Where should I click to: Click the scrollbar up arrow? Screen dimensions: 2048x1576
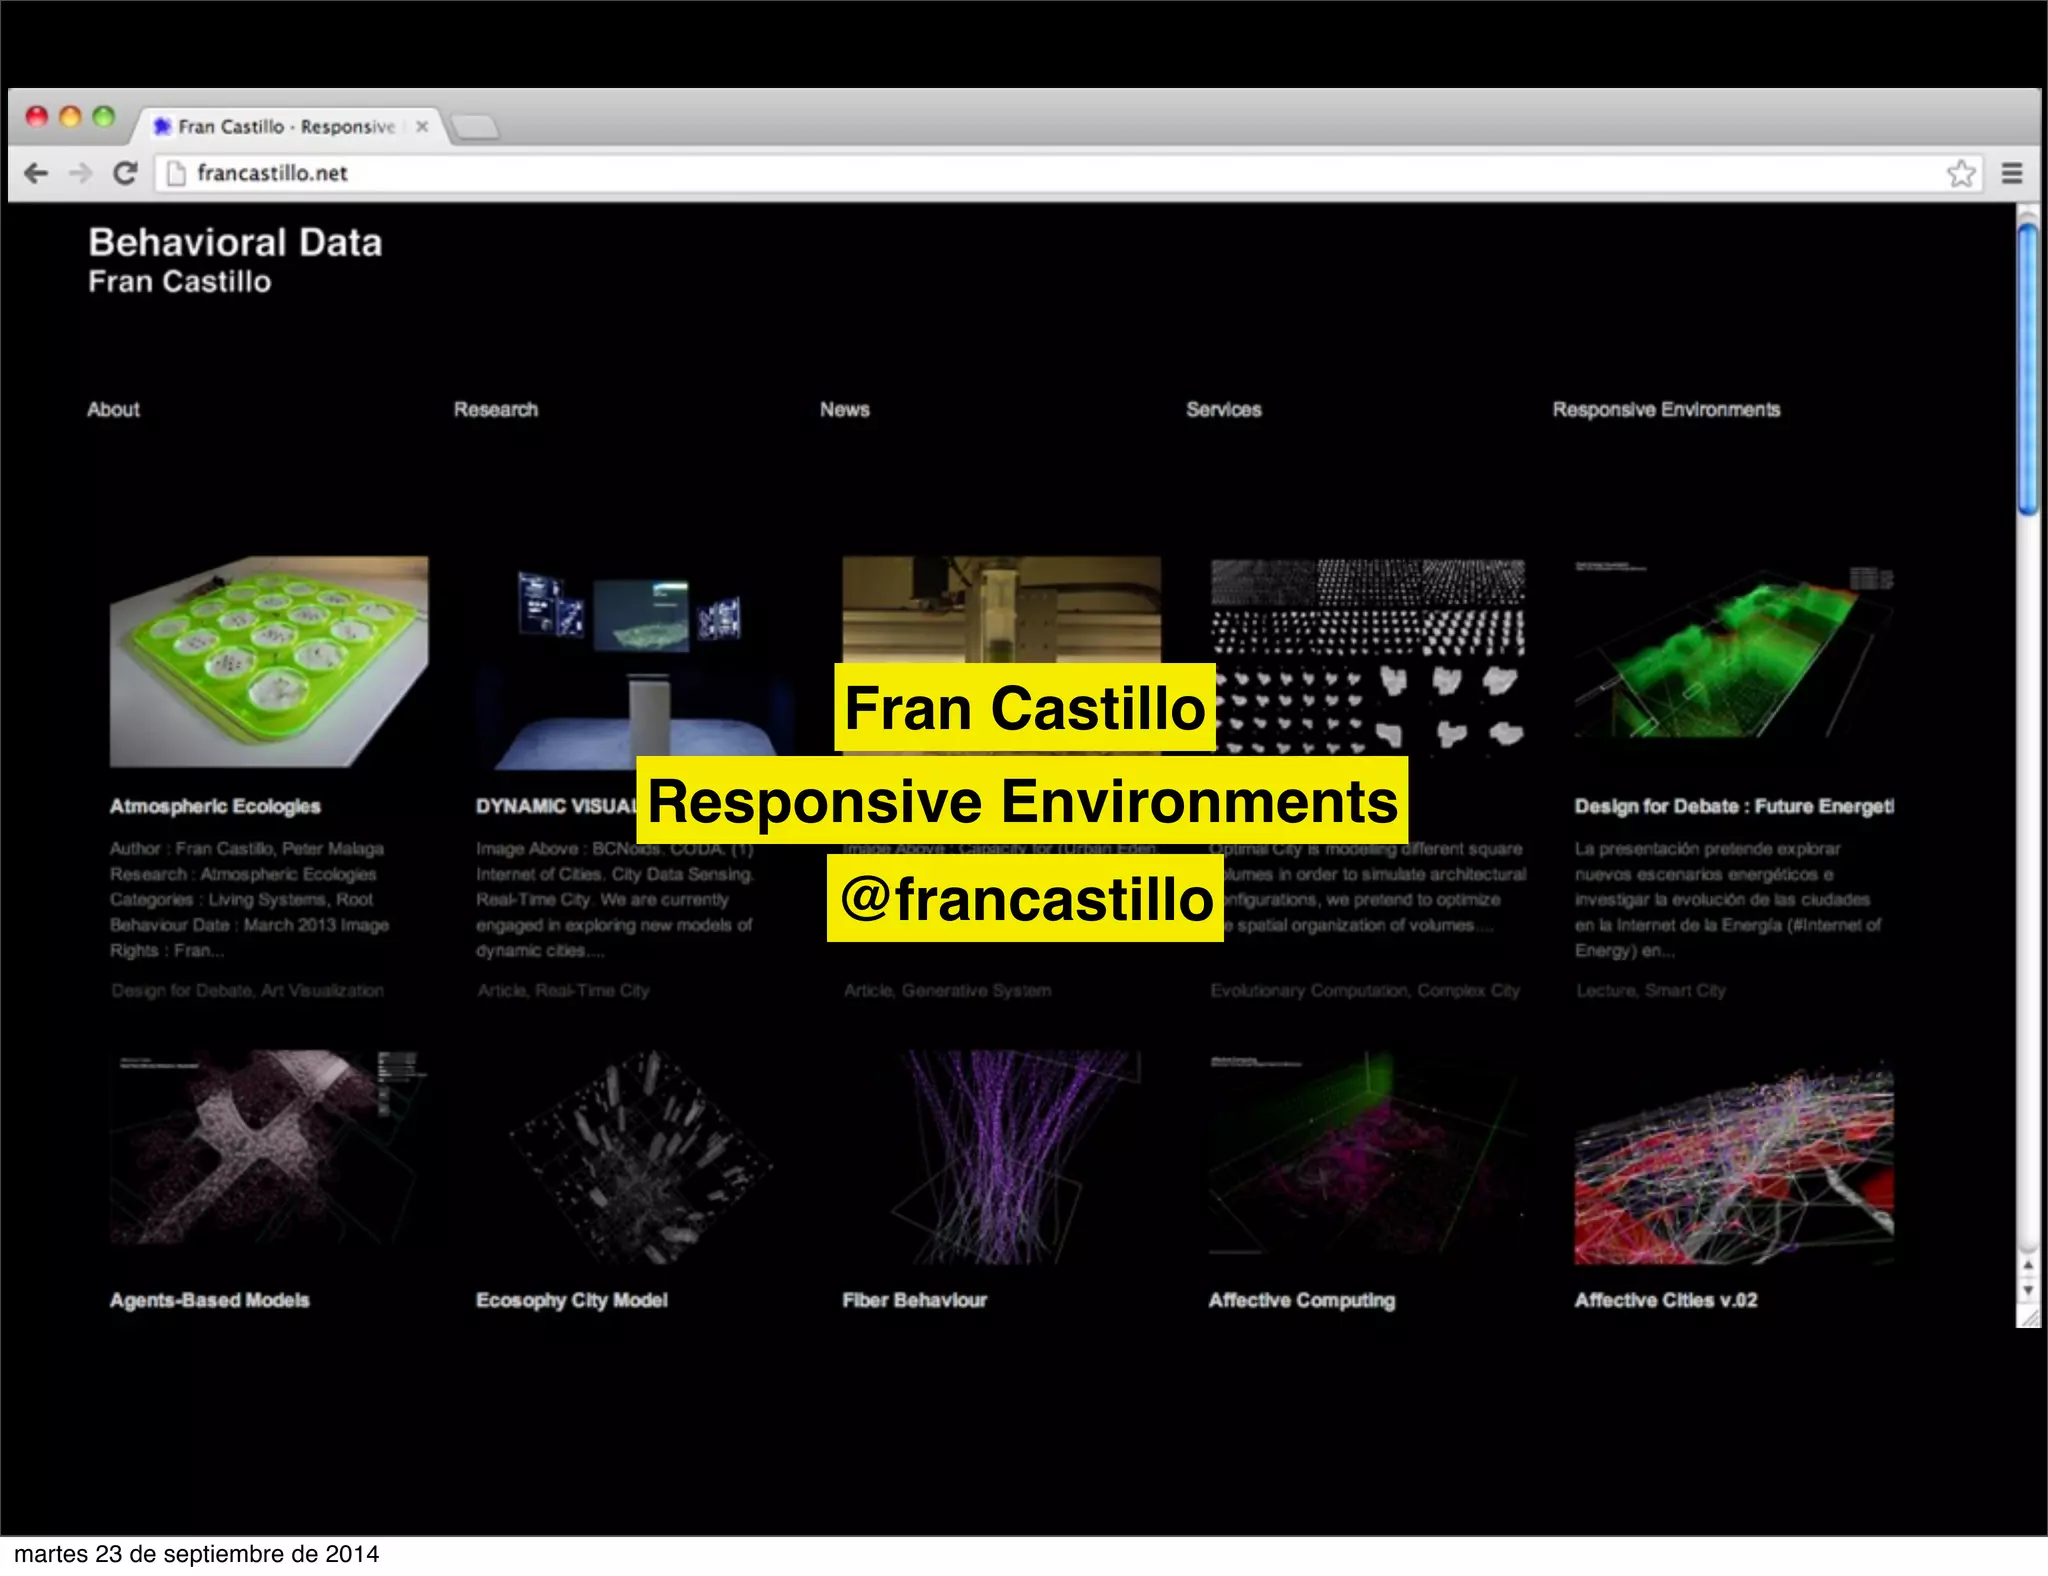point(2028,1265)
